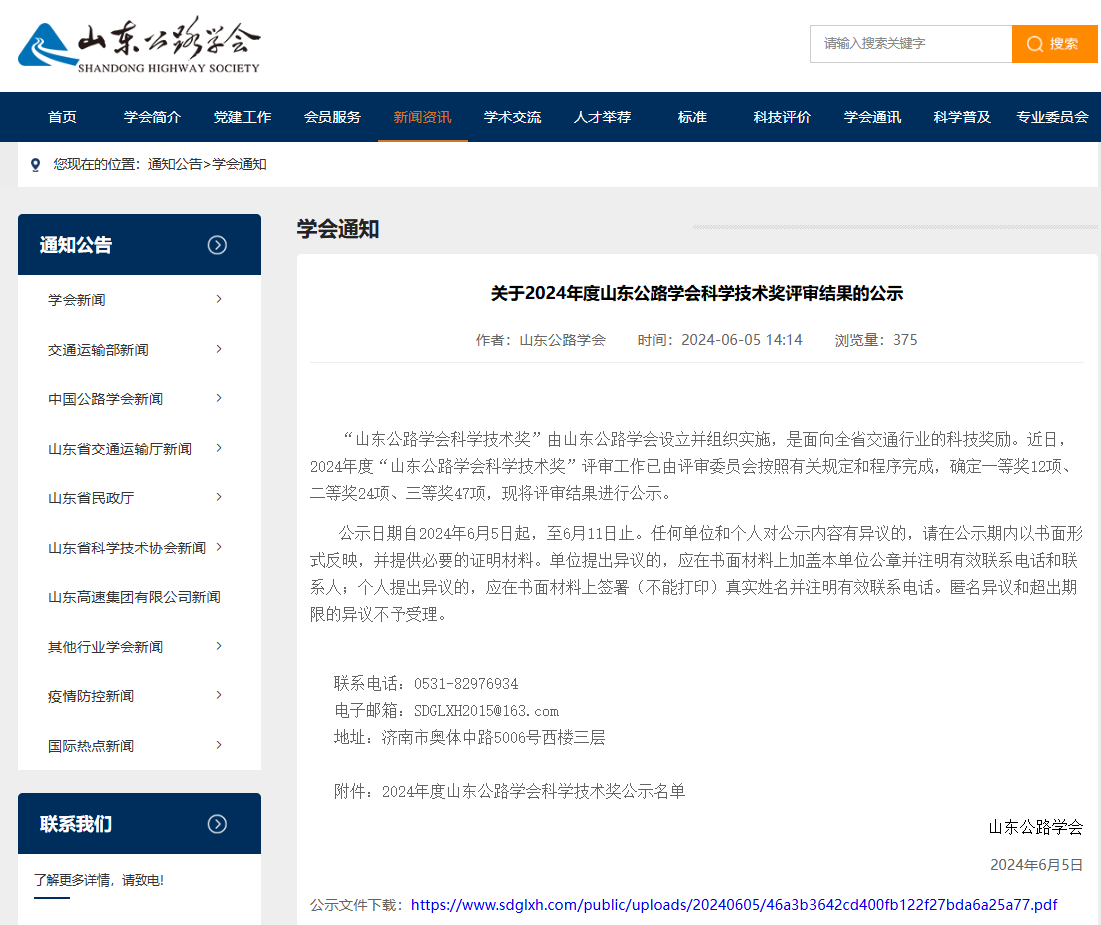Open 交通运输部新闻 sidebar link
The image size is (1101, 925).
98,350
